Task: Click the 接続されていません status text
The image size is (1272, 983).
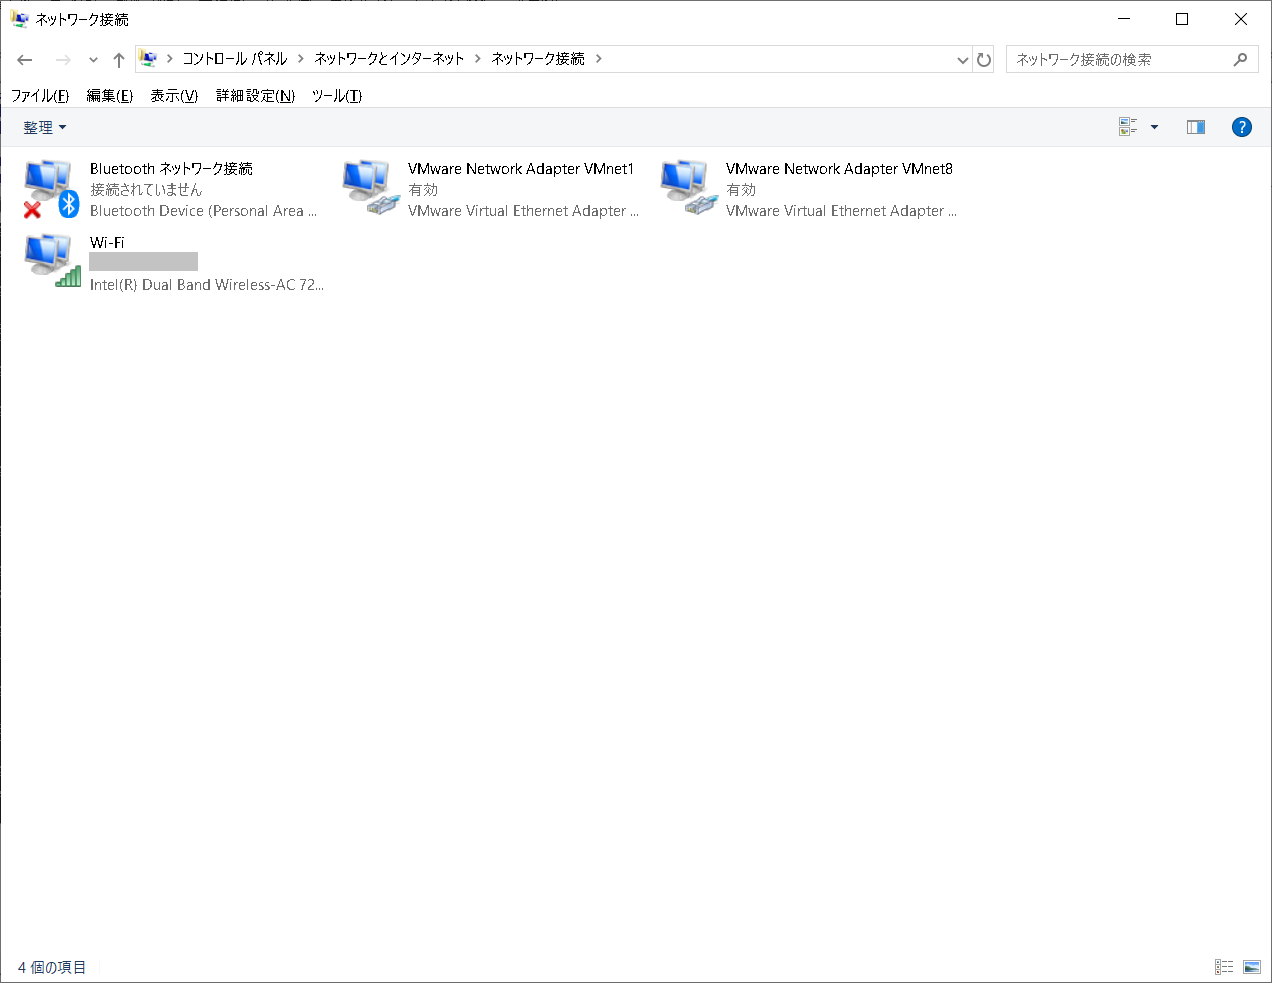Action: pos(146,190)
